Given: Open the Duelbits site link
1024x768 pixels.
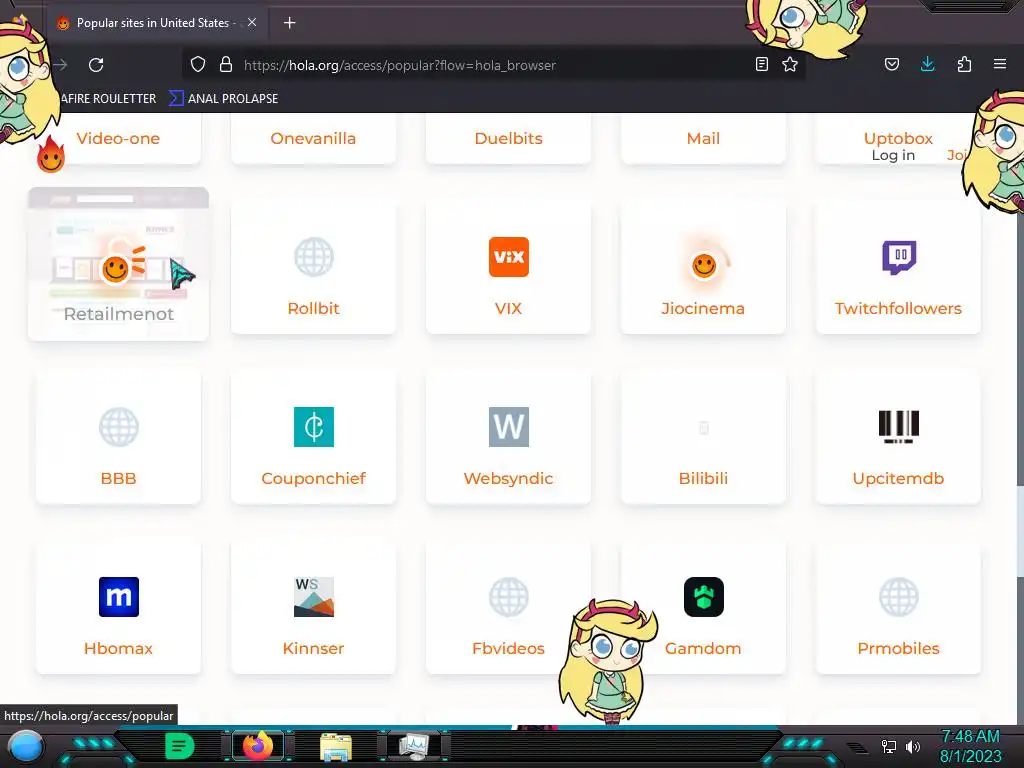Looking at the screenshot, I should [509, 138].
